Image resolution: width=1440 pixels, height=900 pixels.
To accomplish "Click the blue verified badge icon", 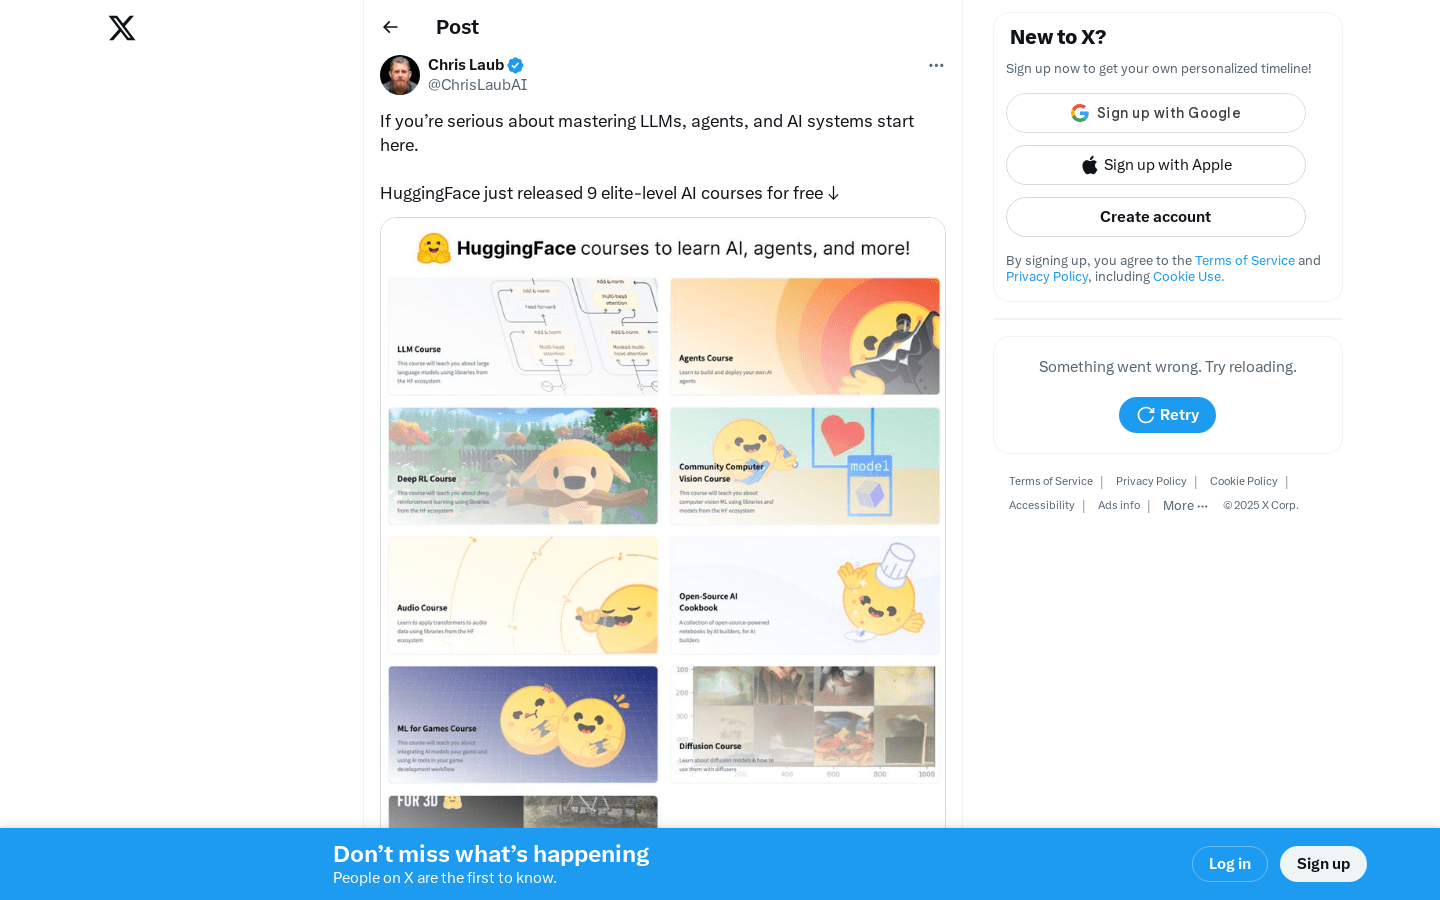I will pyautogui.click(x=516, y=65).
